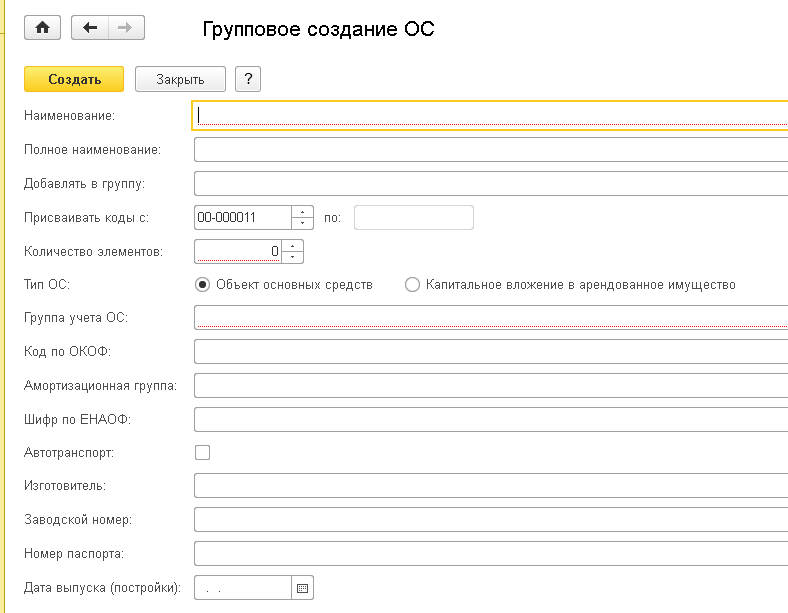Select the 'Объект основных средств' radio option
The height and width of the screenshot is (613, 788).
[x=203, y=285]
